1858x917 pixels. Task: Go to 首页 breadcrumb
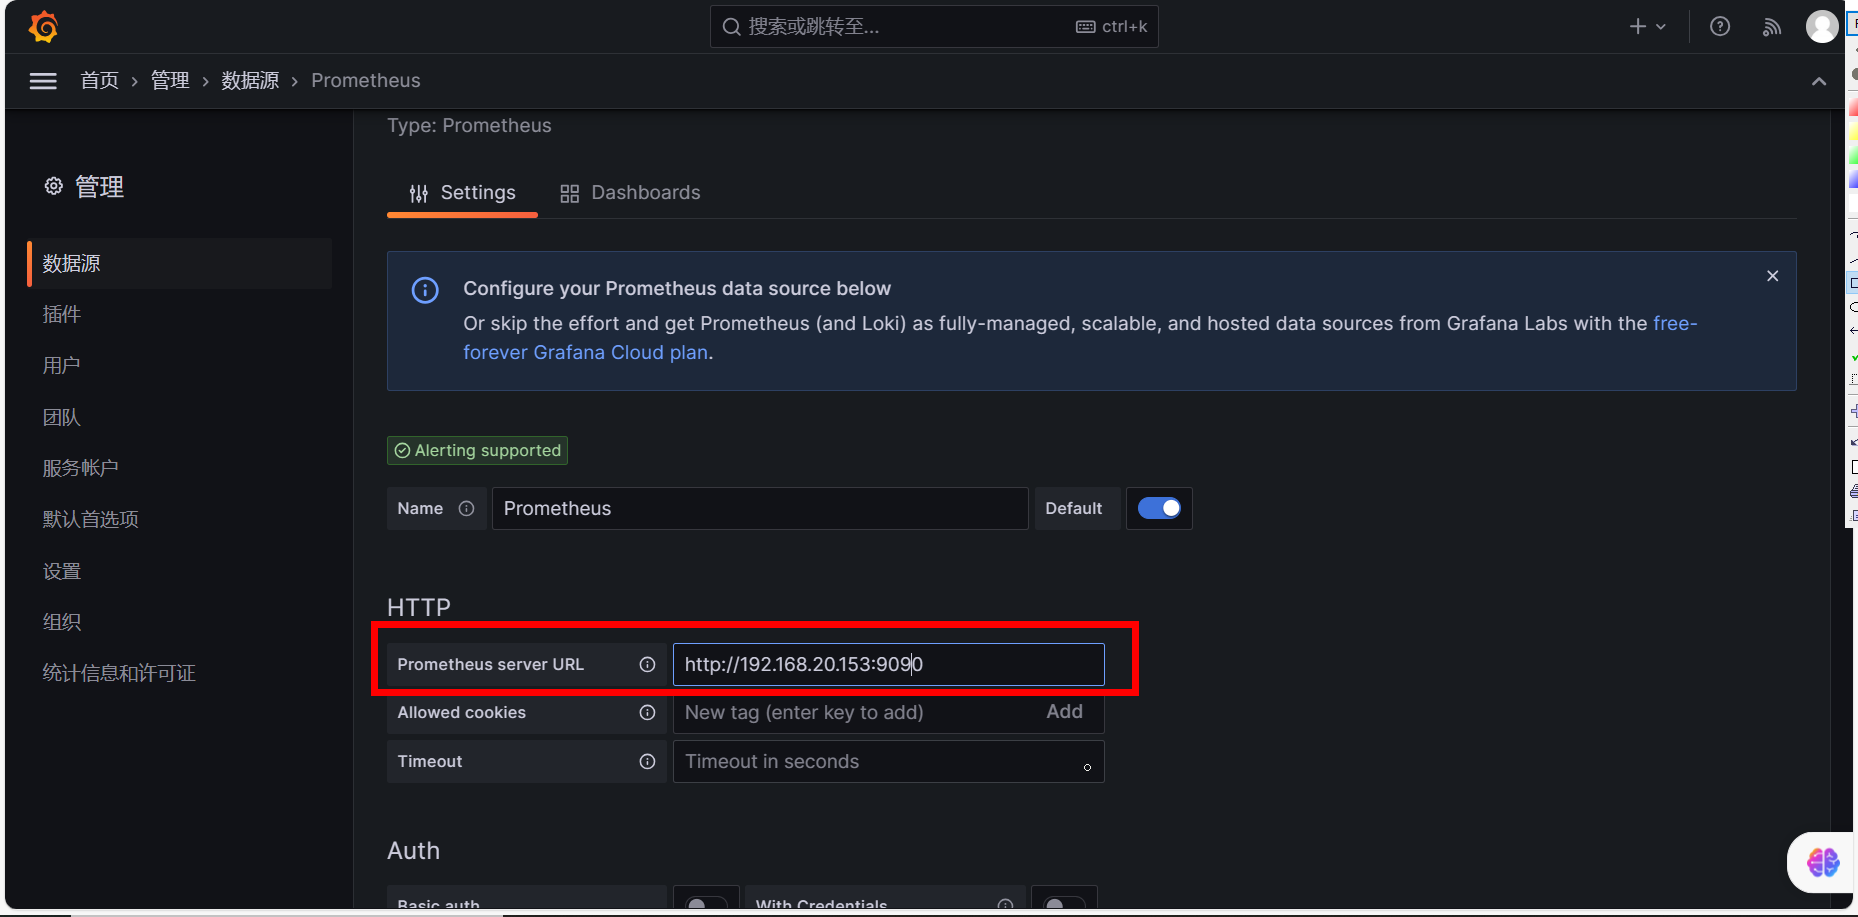pyautogui.click(x=100, y=81)
